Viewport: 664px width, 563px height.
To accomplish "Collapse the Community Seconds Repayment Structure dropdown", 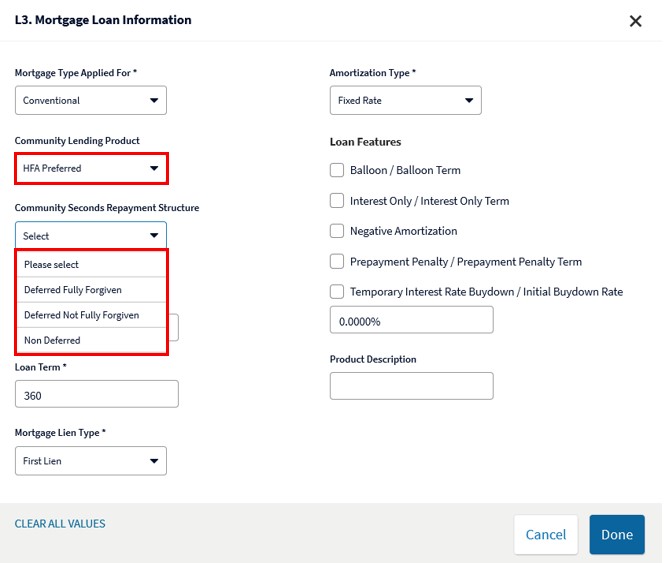I will (91, 236).
